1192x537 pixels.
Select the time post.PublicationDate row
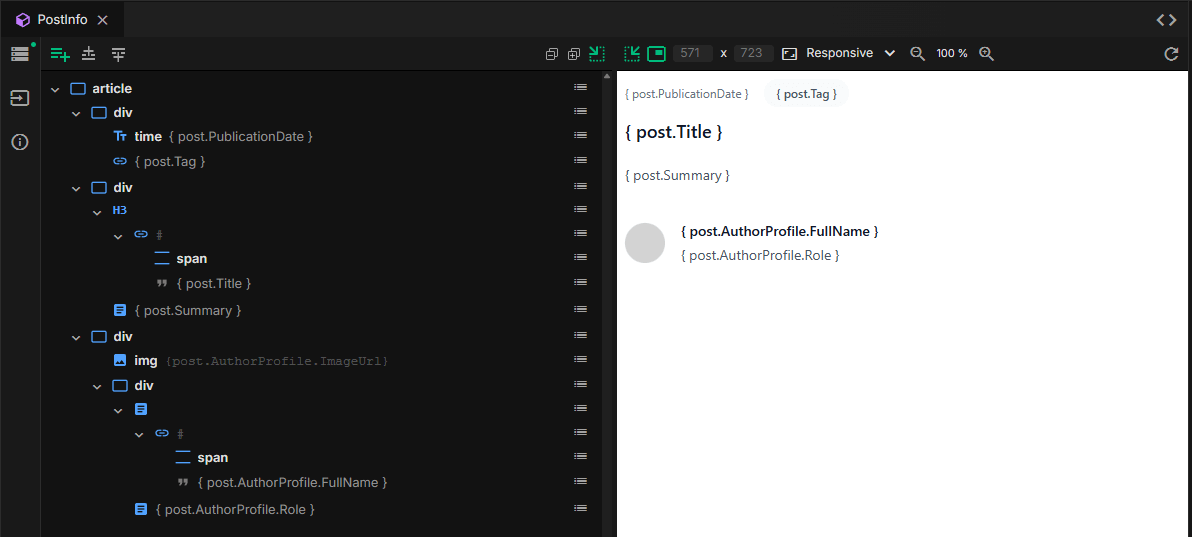(x=322, y=136)
